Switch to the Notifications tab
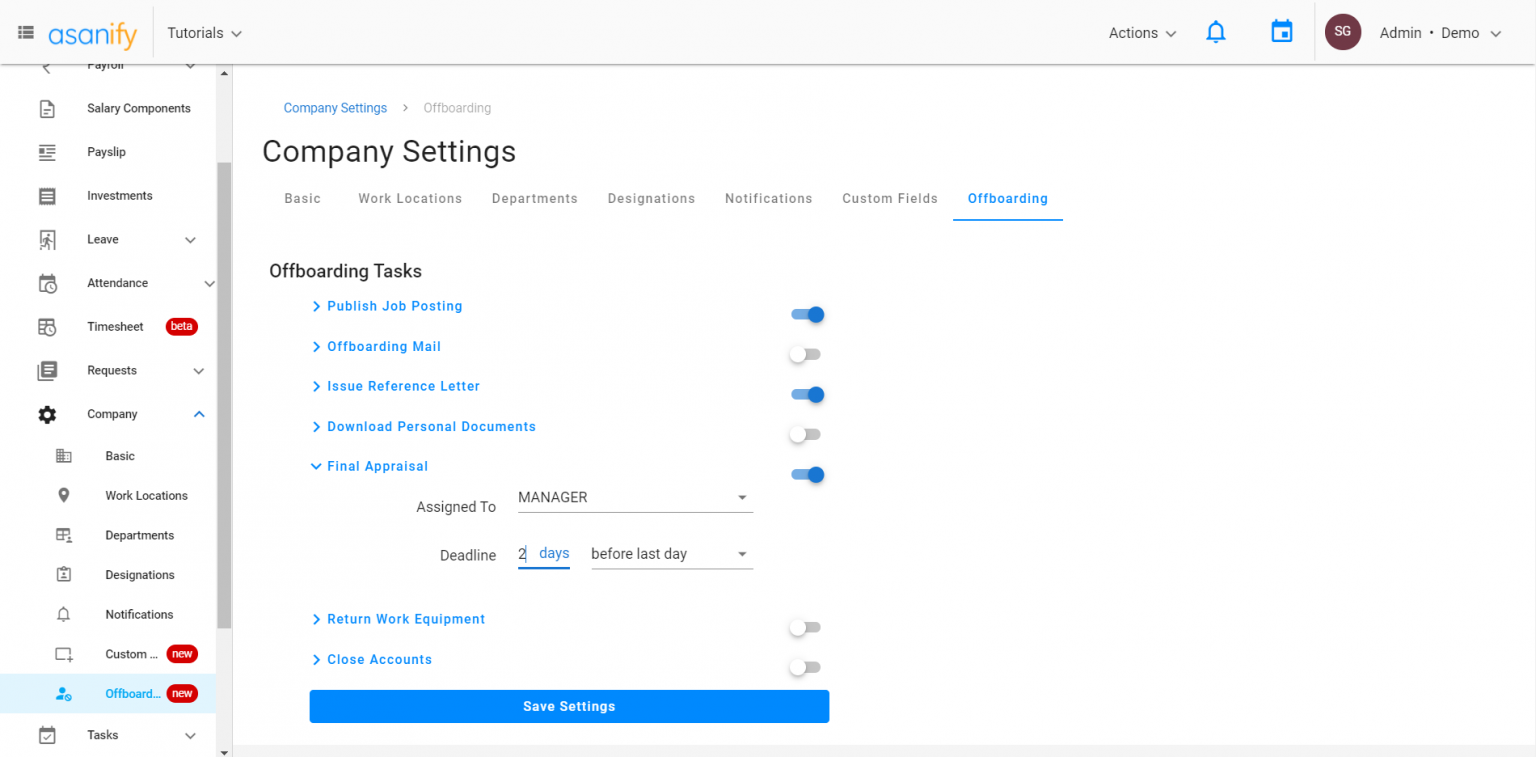The width and height of the screenshot is (1536, 757). pos(768,198)
